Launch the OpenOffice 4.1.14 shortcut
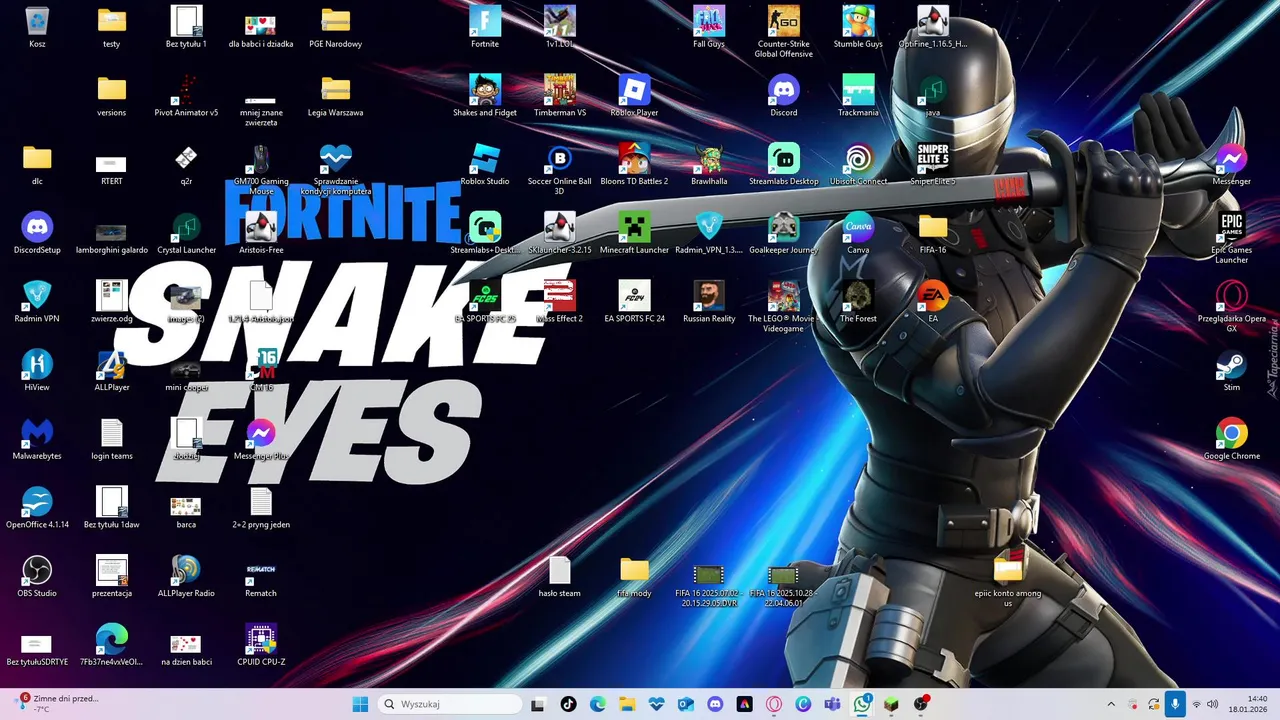The height and width of the screenshot is (720, 1280). [x=37, y=508]
